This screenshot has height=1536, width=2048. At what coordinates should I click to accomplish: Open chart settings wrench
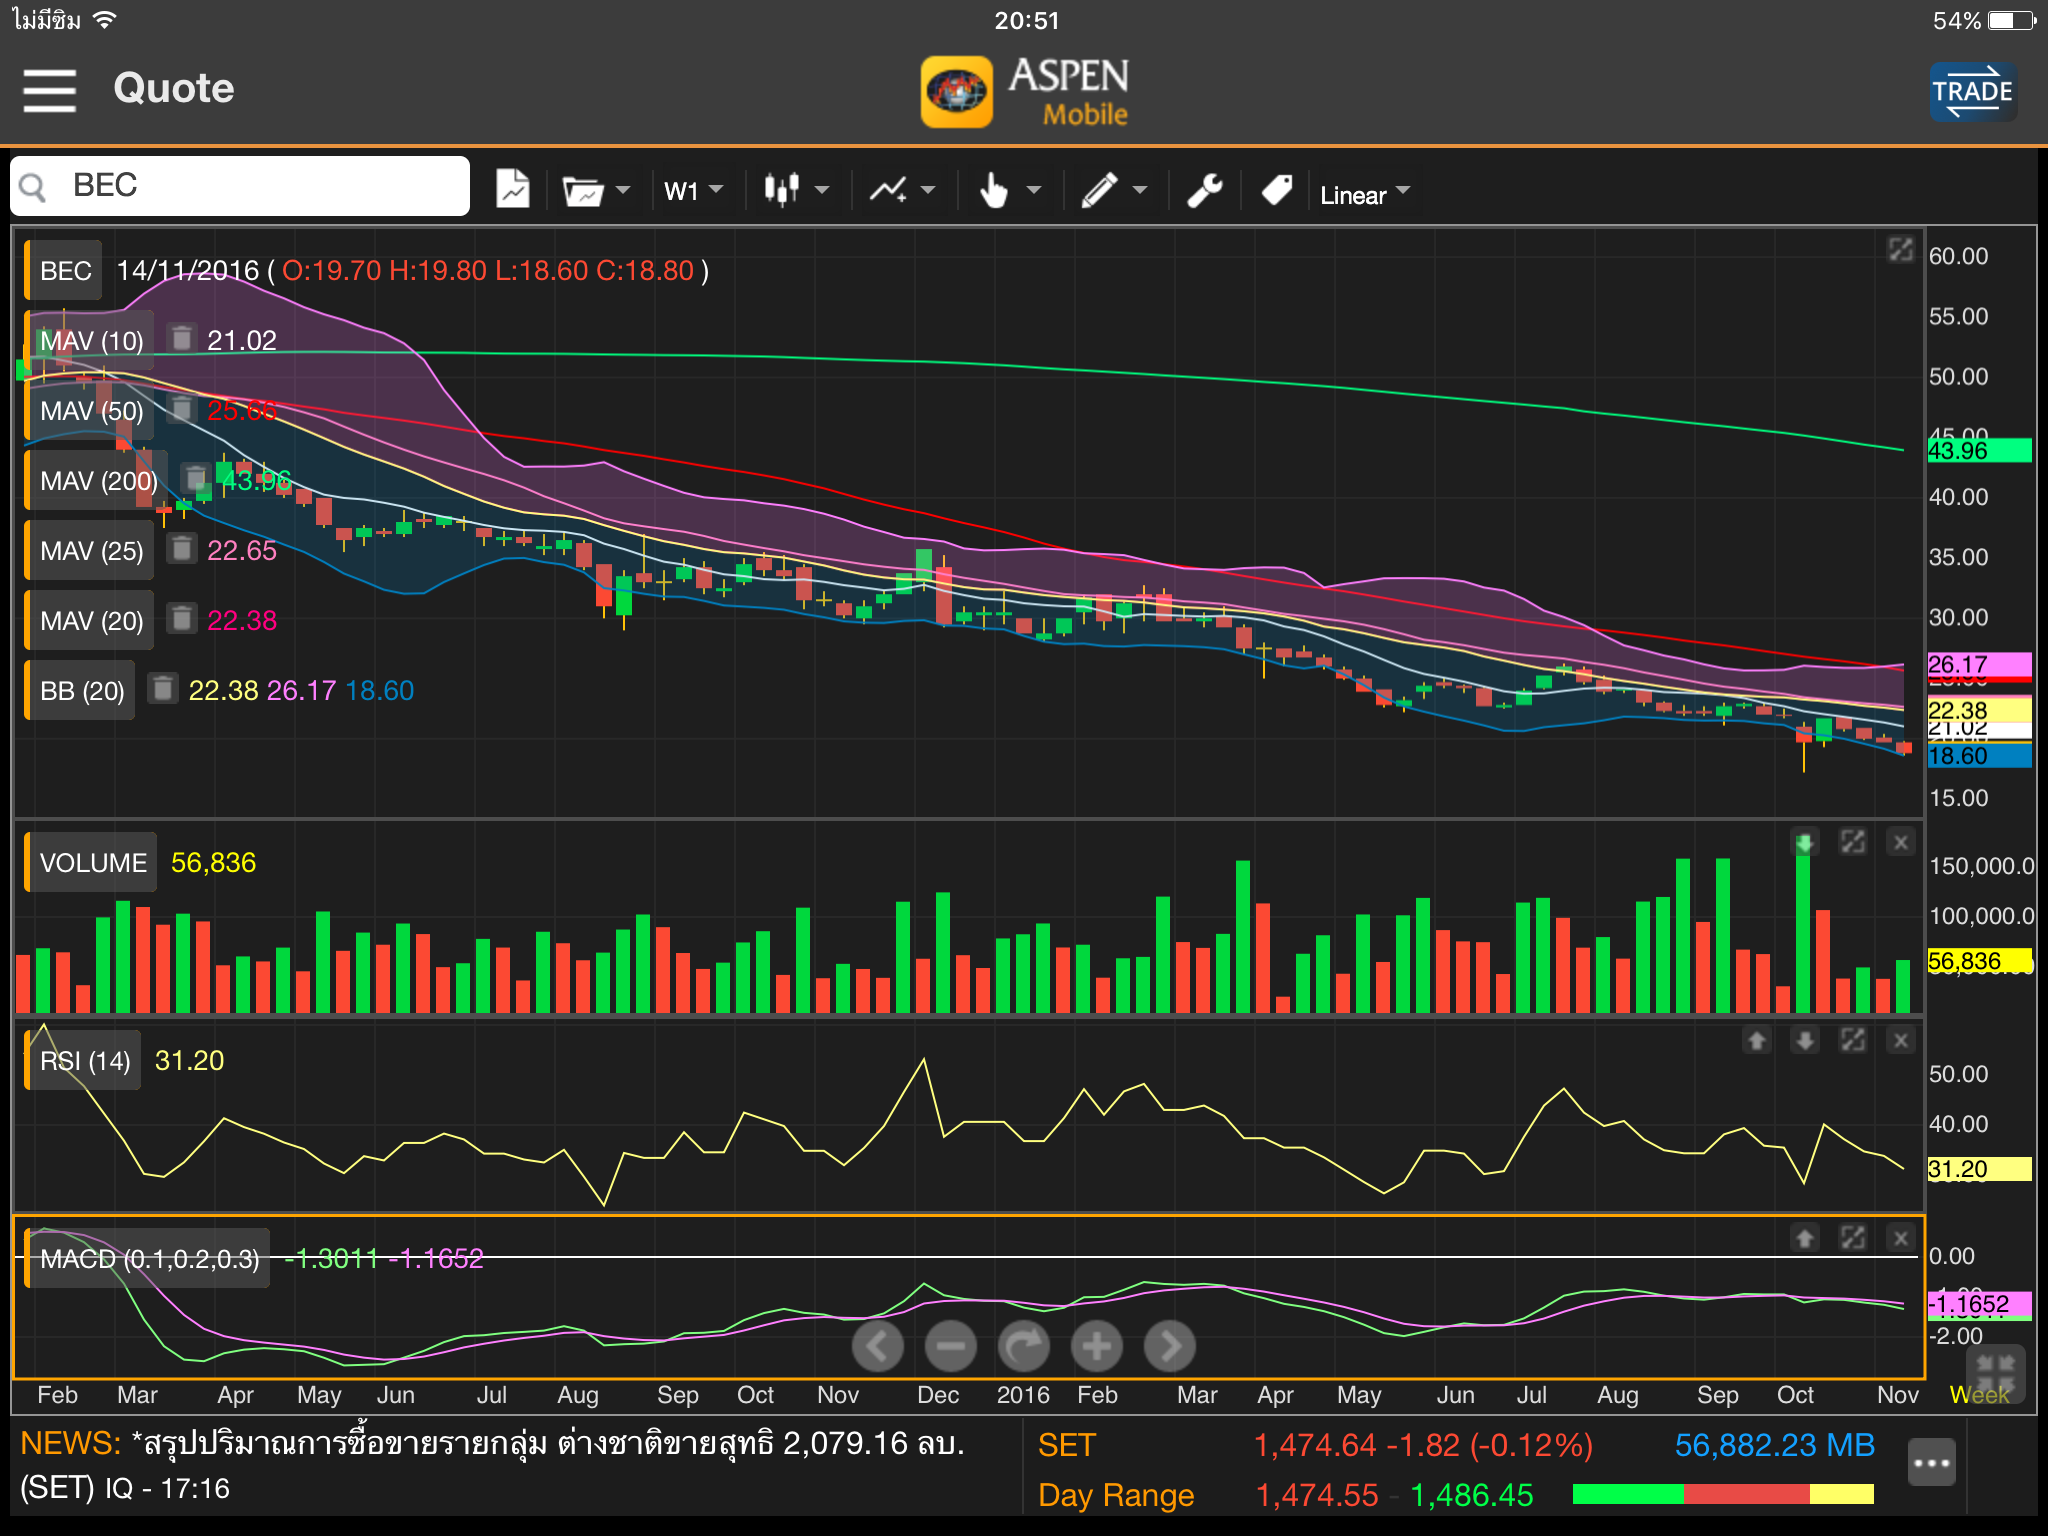coord(1205,189)
